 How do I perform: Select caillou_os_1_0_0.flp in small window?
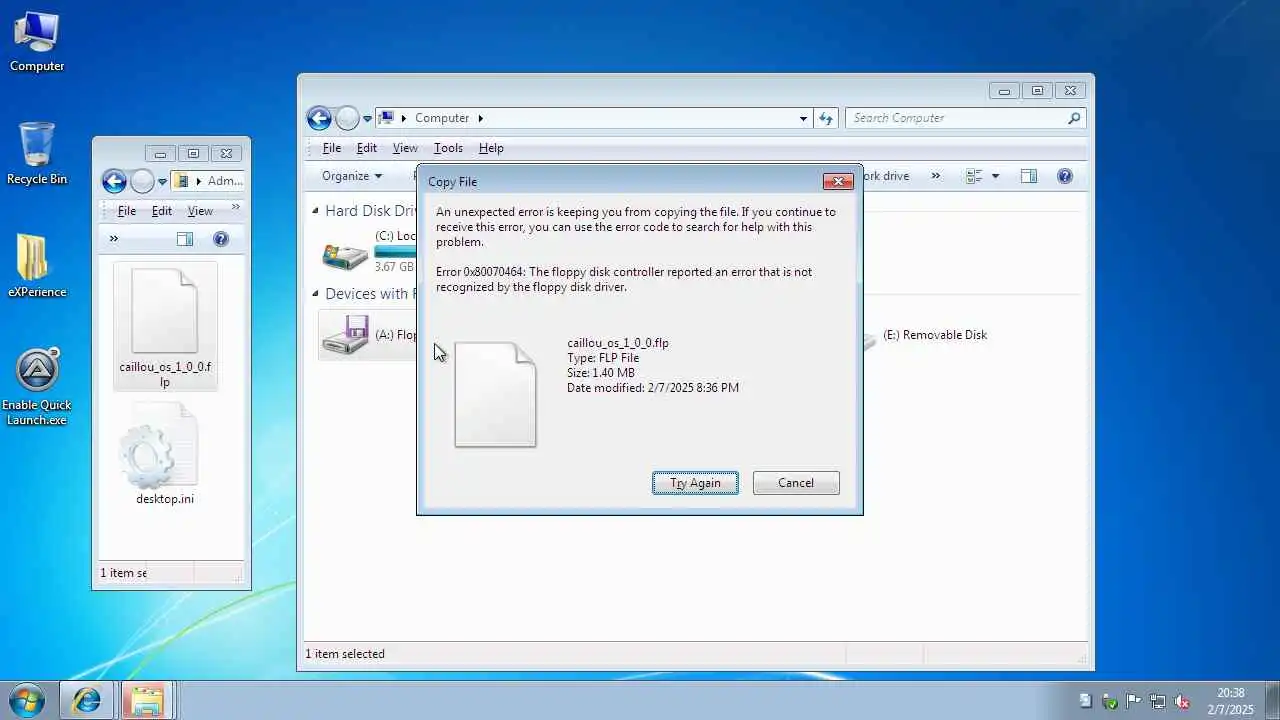coord(165,326)
